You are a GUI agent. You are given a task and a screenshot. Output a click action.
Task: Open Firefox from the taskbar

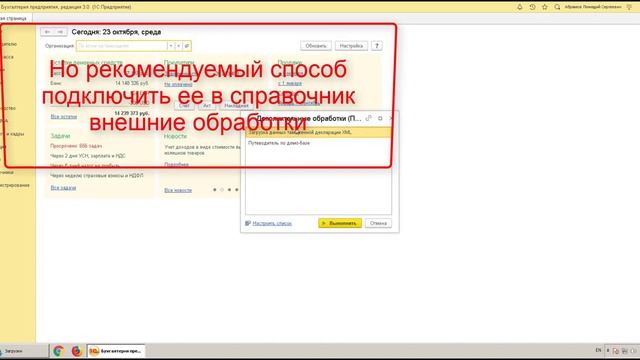pos(76,351)
